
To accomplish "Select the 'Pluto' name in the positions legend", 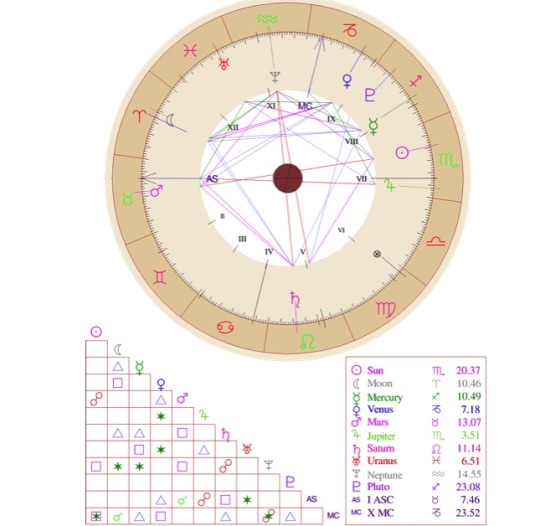I will coord(378,487).
